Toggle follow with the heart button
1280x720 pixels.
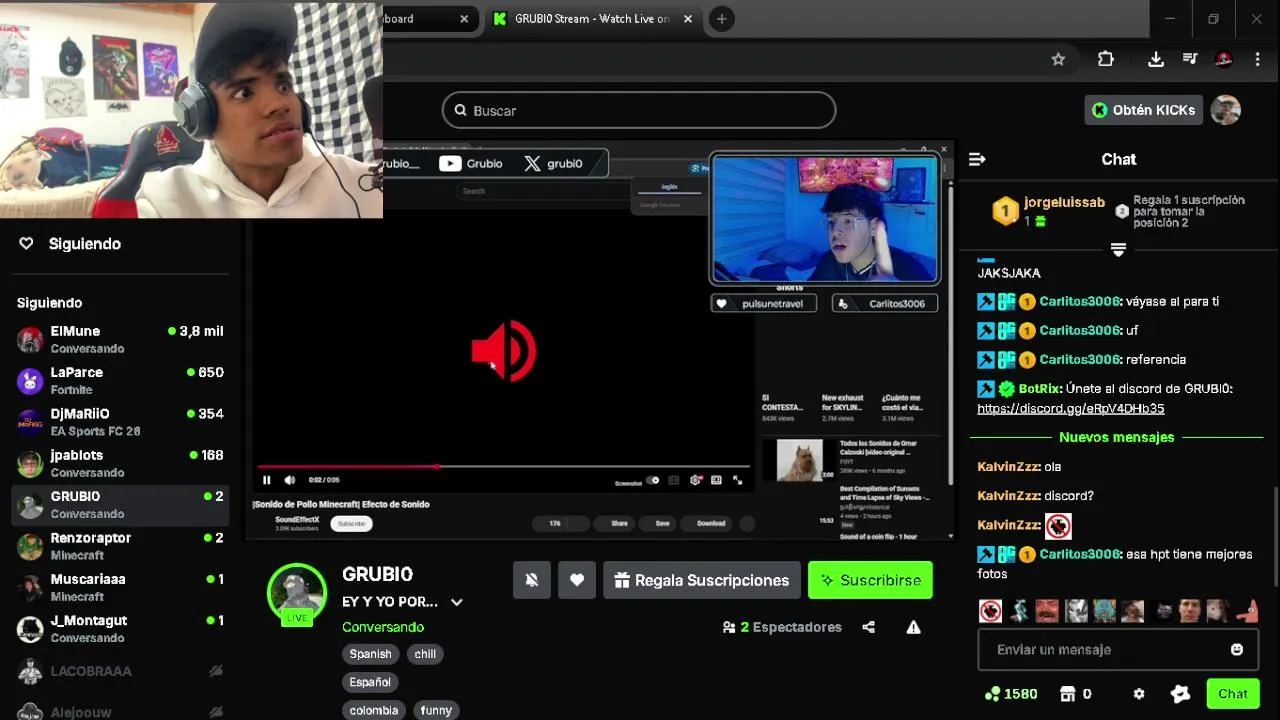pyautogui.click(x=577, y=580)
